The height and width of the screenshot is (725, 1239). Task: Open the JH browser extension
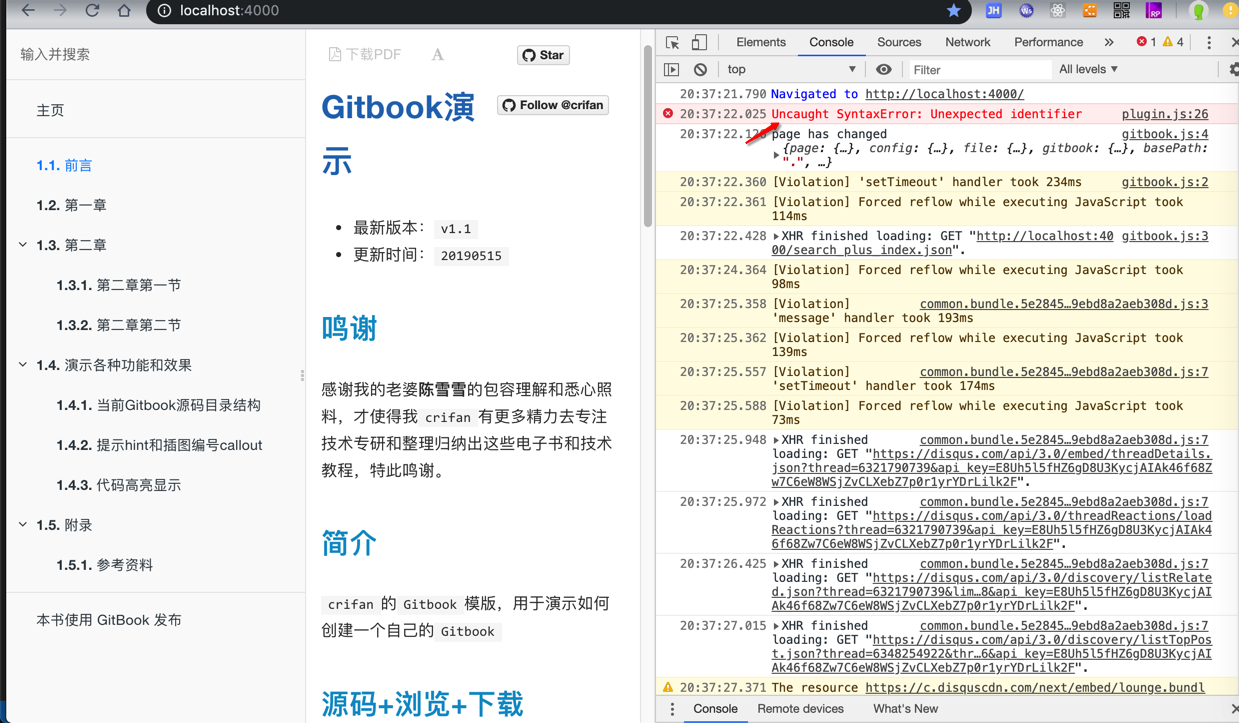click(x=993, y=11)
